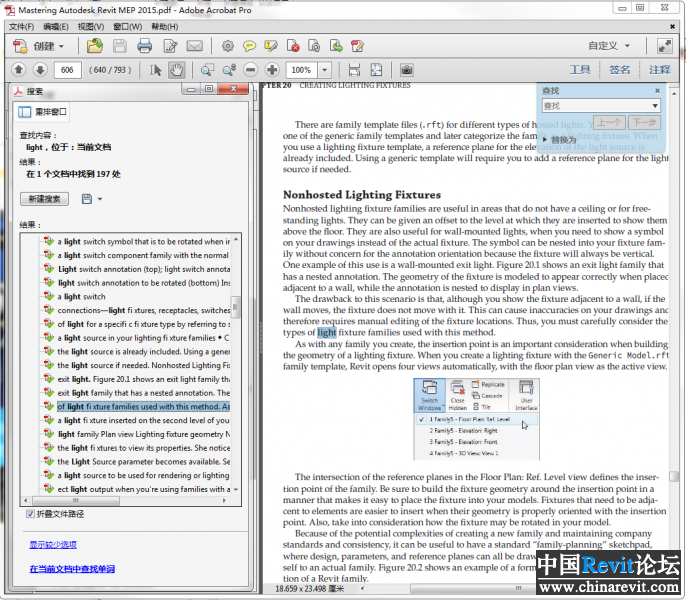686x600 pixels.
Task: Expand the Create button dropdown
Action: [61, 46]
